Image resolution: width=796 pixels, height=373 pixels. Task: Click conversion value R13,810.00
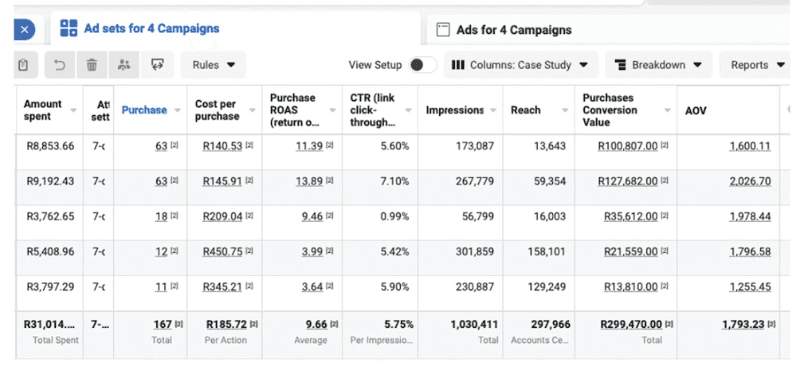pos(631,287)
